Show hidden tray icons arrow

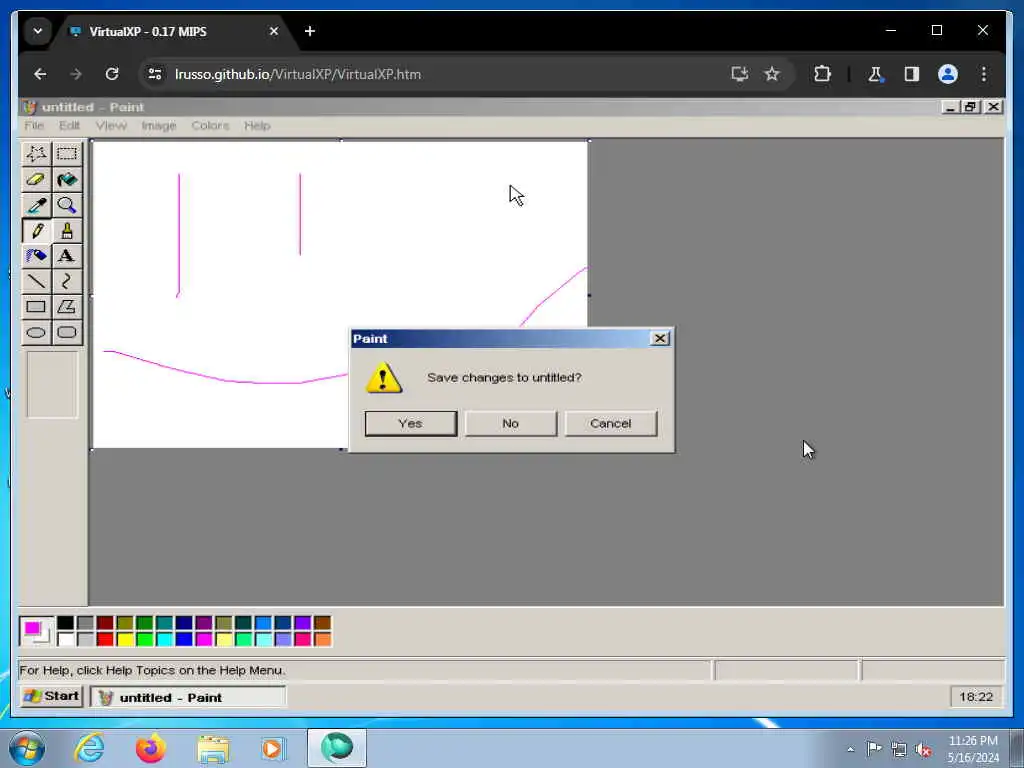click(x=850, y=749)
